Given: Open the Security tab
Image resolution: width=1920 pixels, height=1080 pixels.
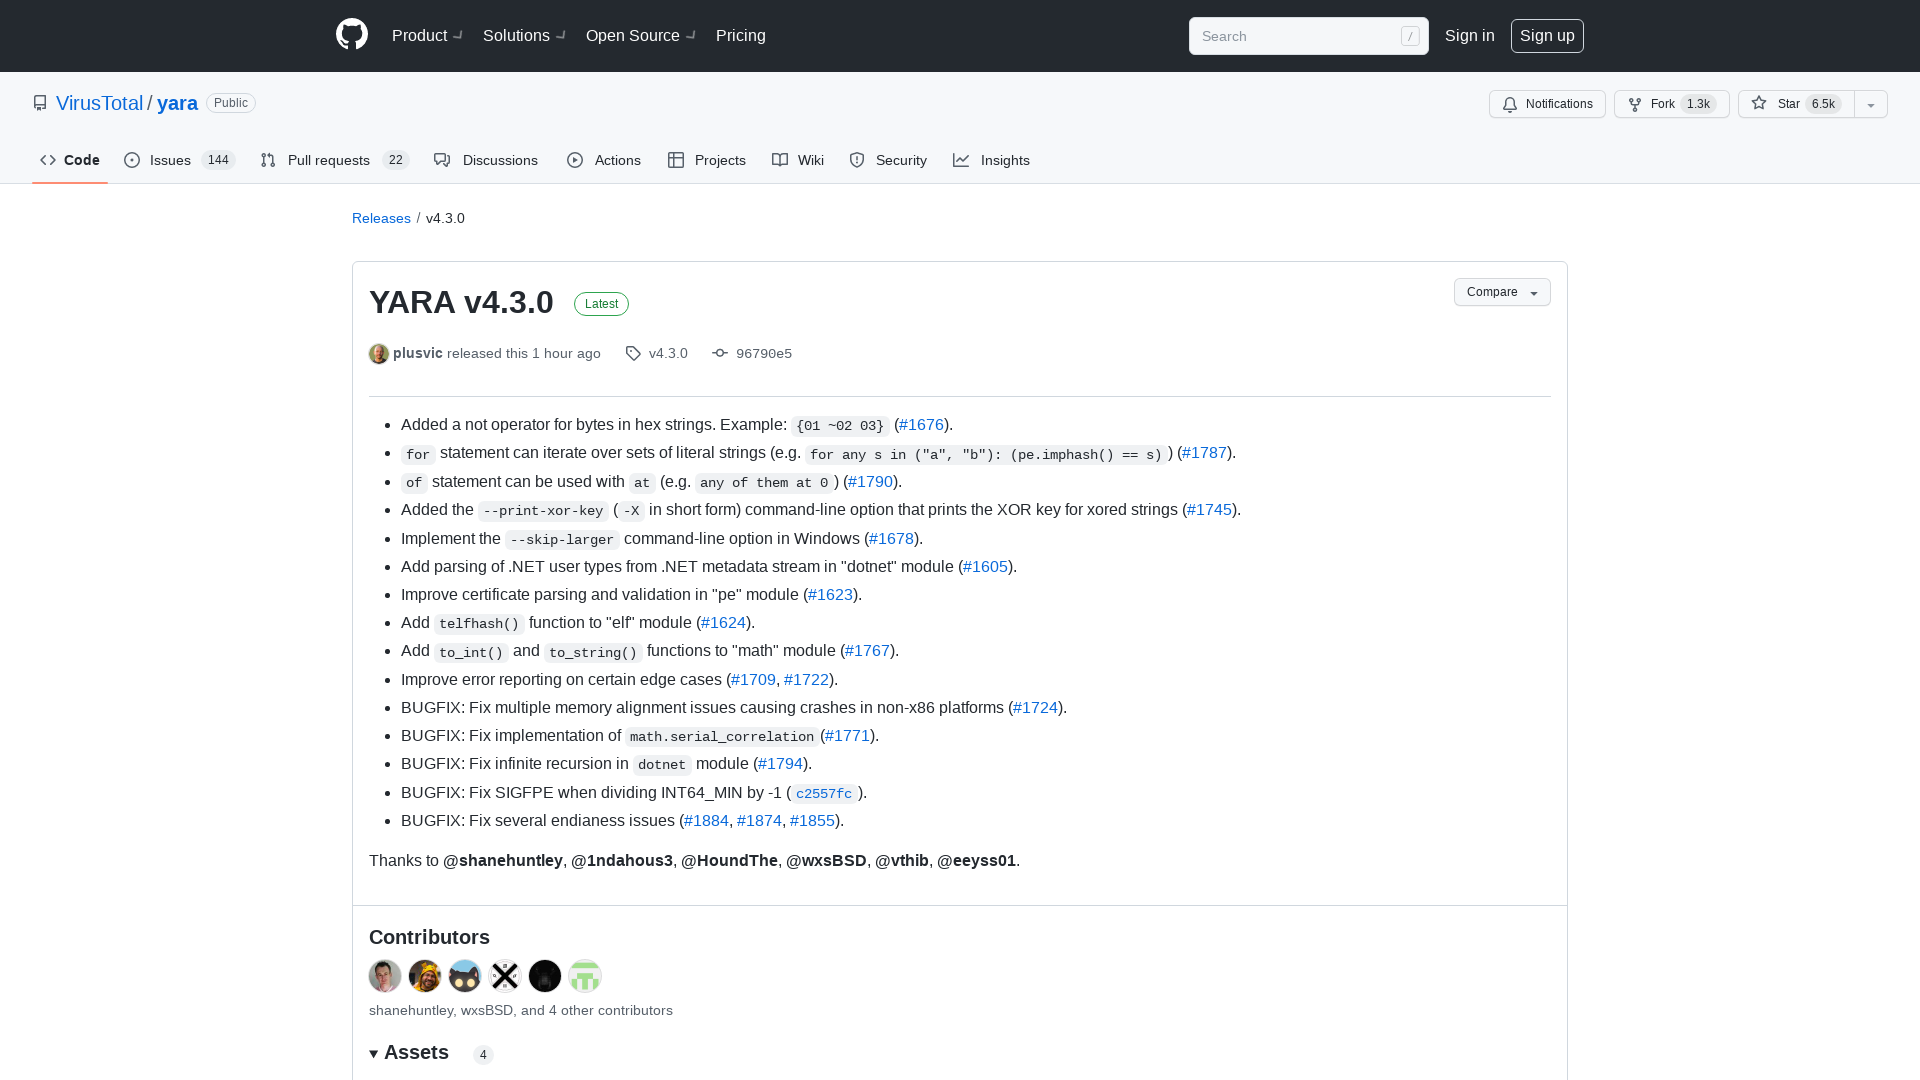Looking at the screenshot, I should pos(888,160).
